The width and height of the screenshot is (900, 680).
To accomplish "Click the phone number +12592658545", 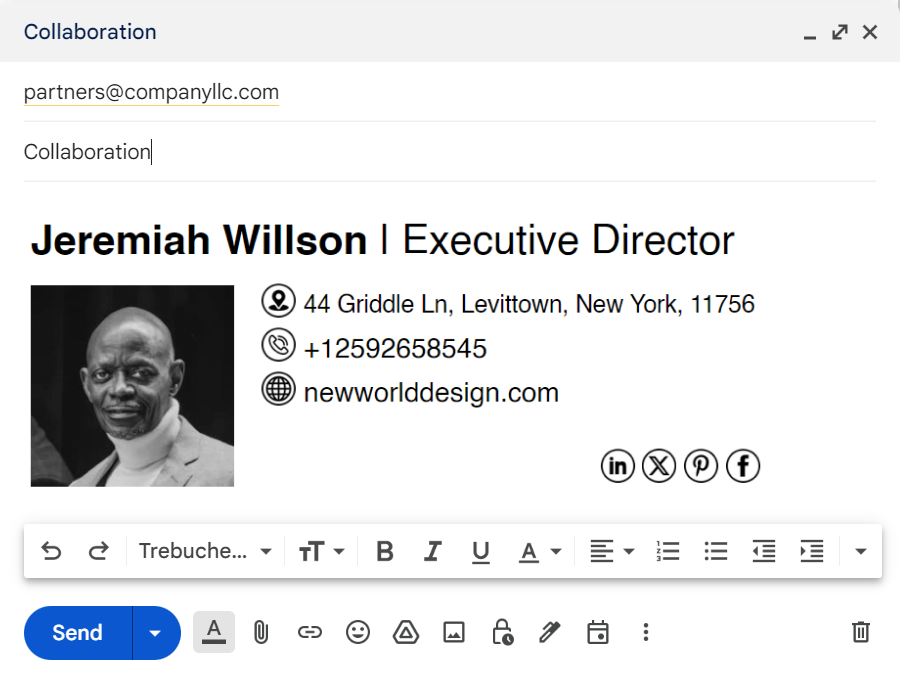I will tap(395, 349).
